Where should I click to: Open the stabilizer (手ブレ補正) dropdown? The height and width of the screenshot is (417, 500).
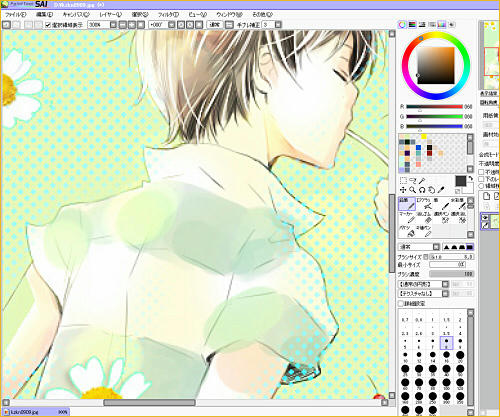click(278, 25)
